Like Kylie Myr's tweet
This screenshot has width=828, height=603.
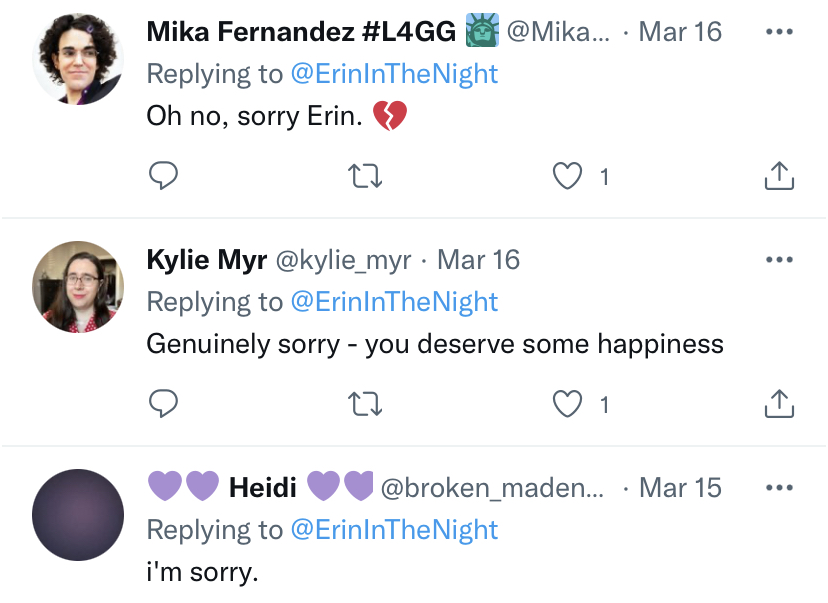click(x=568, y=404)
